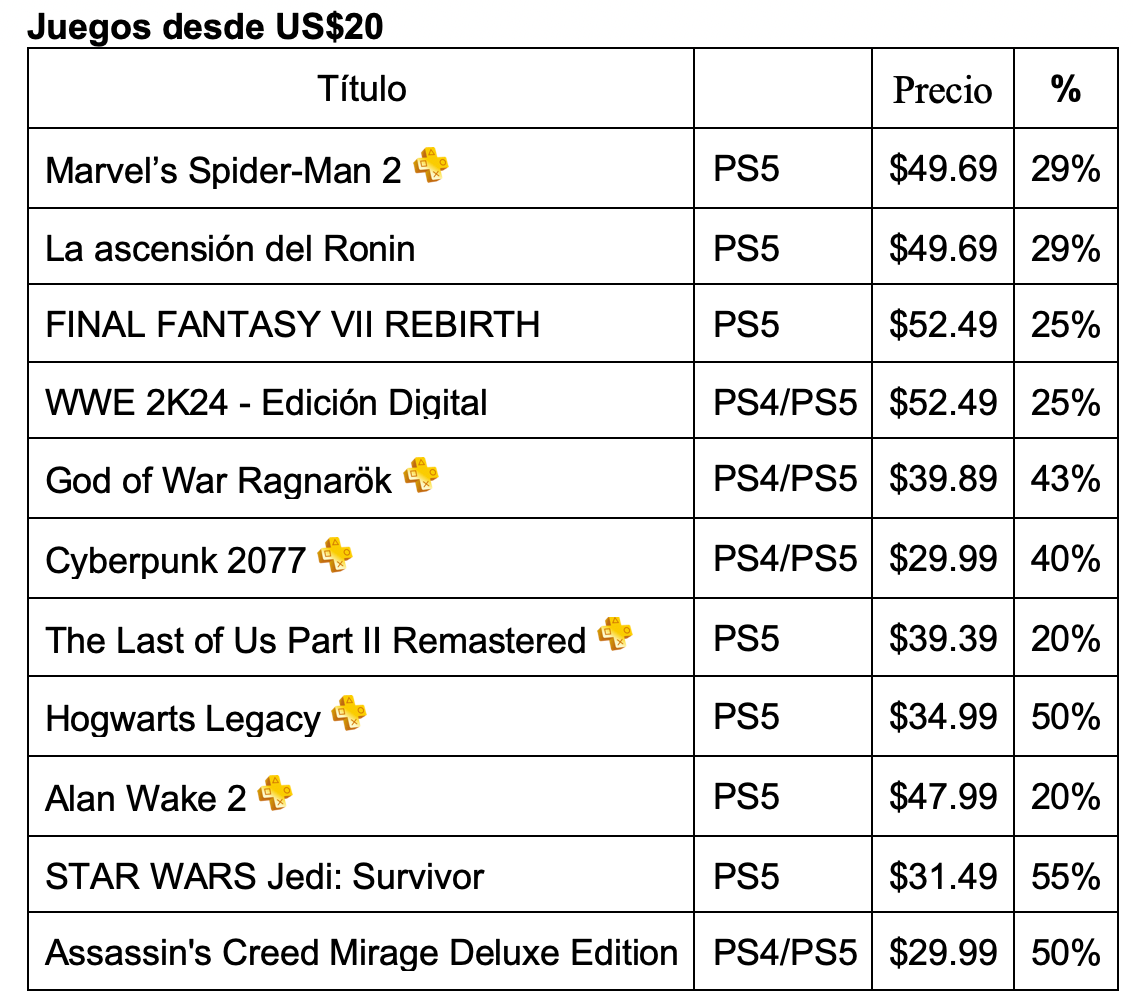Select the Título column header

point(362,90)
